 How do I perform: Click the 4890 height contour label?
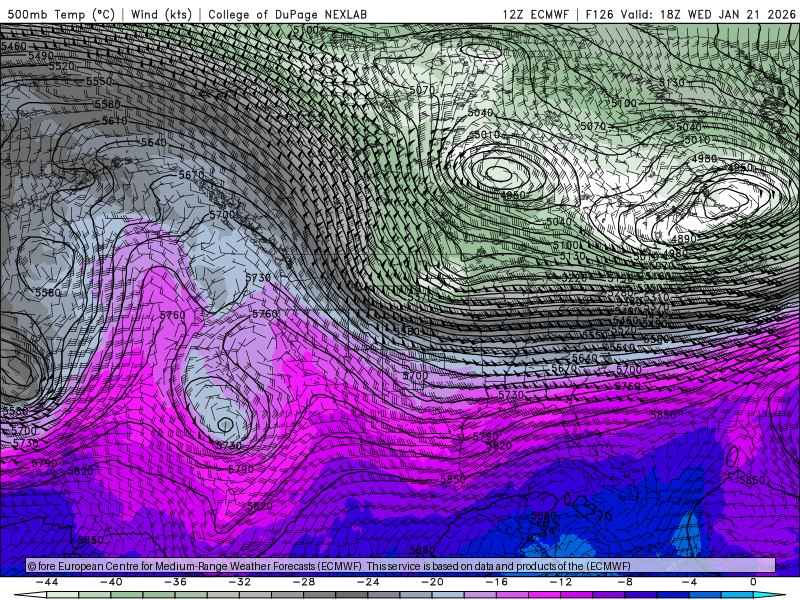click(684, 239)
